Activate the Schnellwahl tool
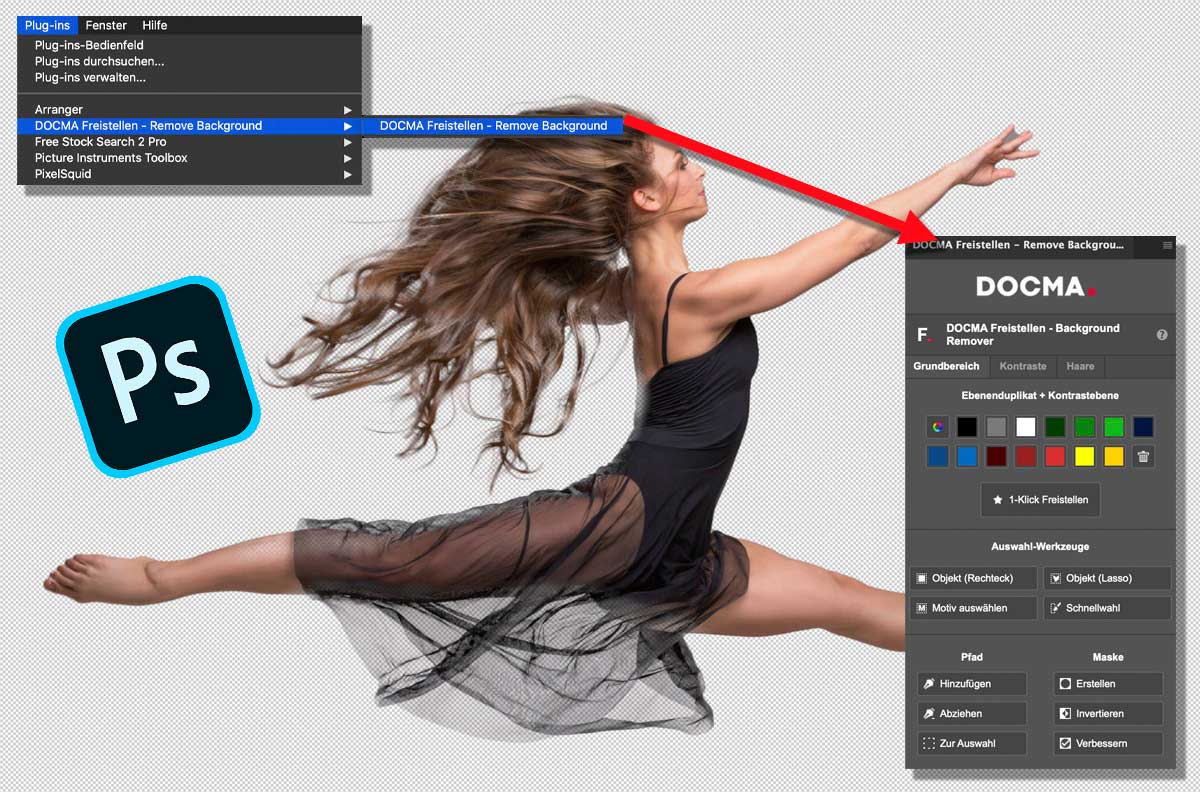 (x=1107, y=608)
